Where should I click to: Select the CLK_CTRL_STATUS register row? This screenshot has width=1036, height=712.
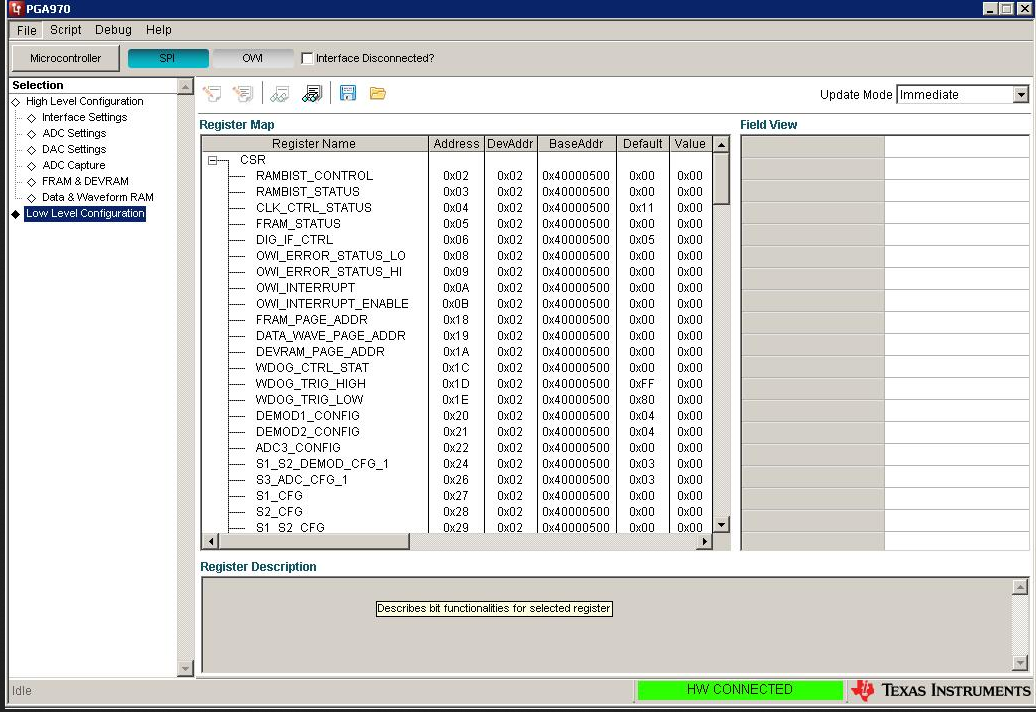pyautogui.click(x=314, y=207)
